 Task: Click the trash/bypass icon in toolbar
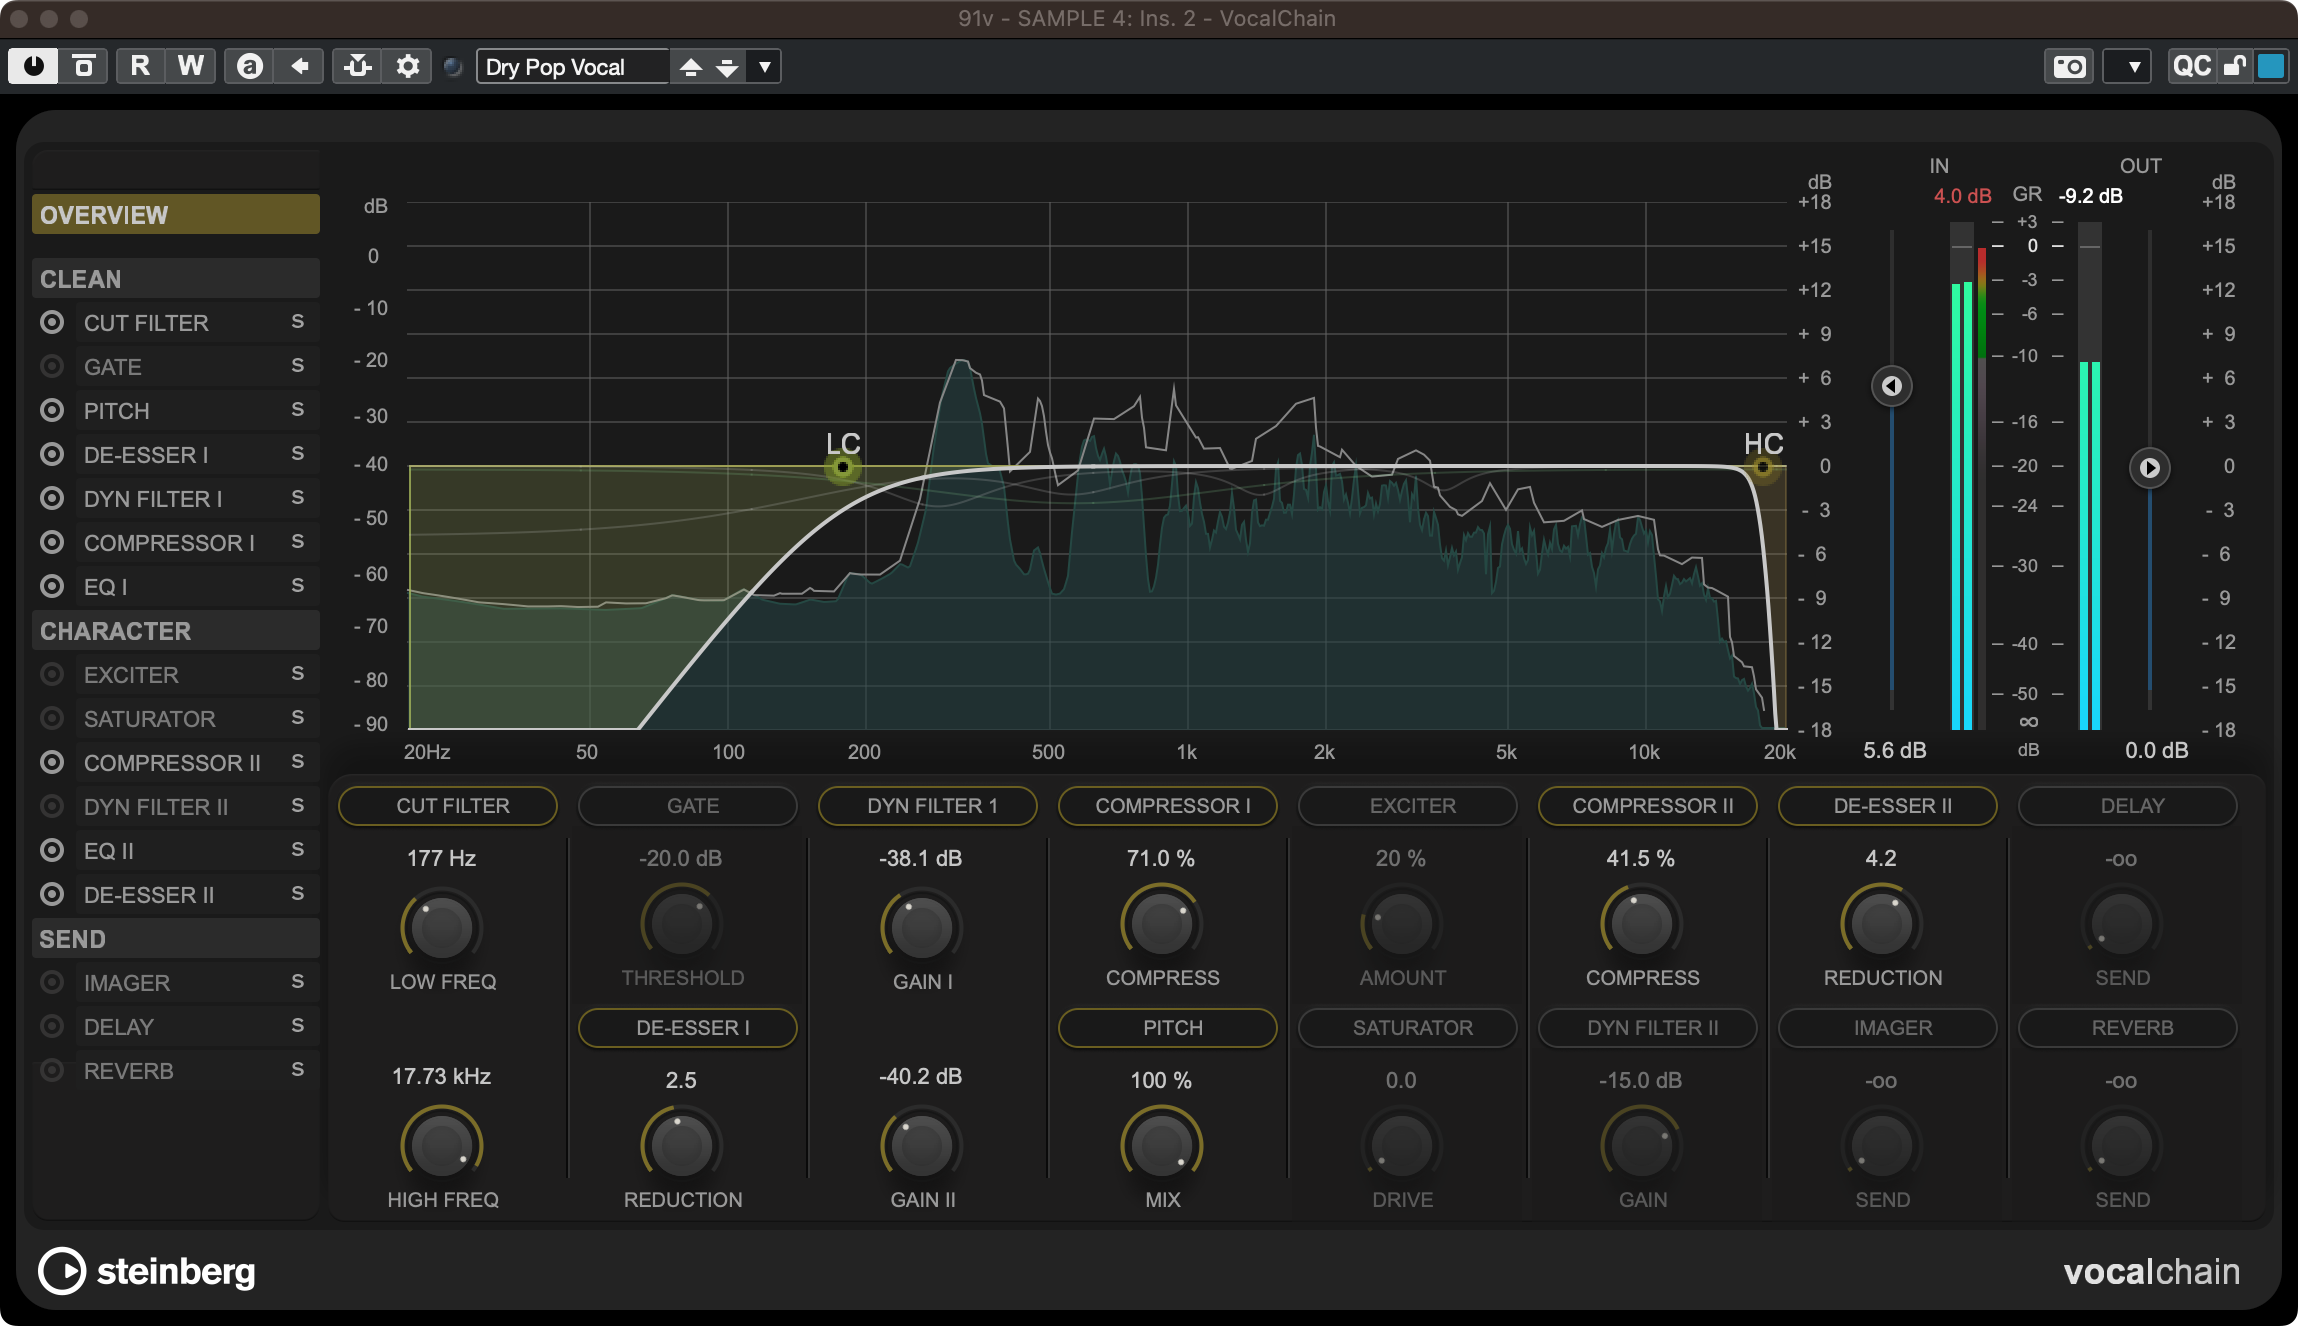tap(84, 66)
